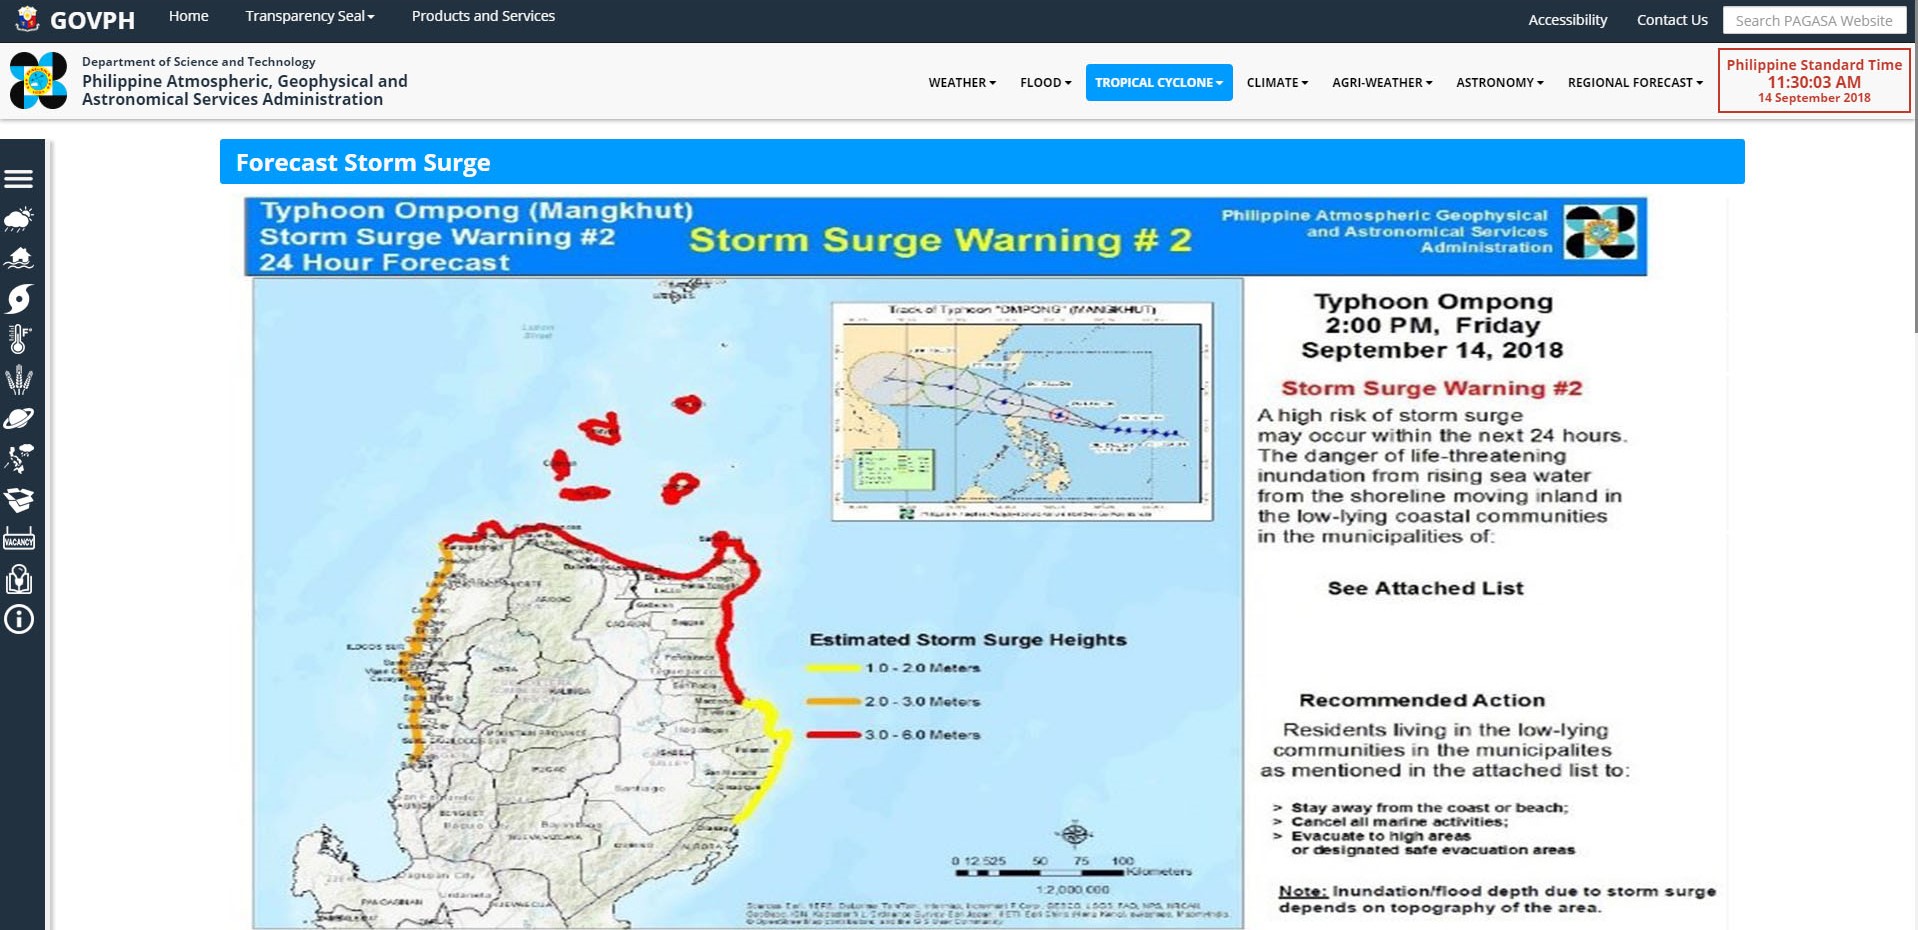Click the Philippine map regional forecast icon
Image resolution: width=1918 pixels, height=930 pixels.
[19, 459]
